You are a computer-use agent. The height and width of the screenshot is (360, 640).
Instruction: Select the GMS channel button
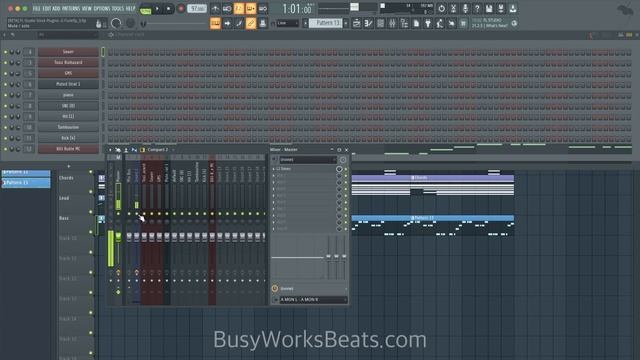tap(68, 73)
